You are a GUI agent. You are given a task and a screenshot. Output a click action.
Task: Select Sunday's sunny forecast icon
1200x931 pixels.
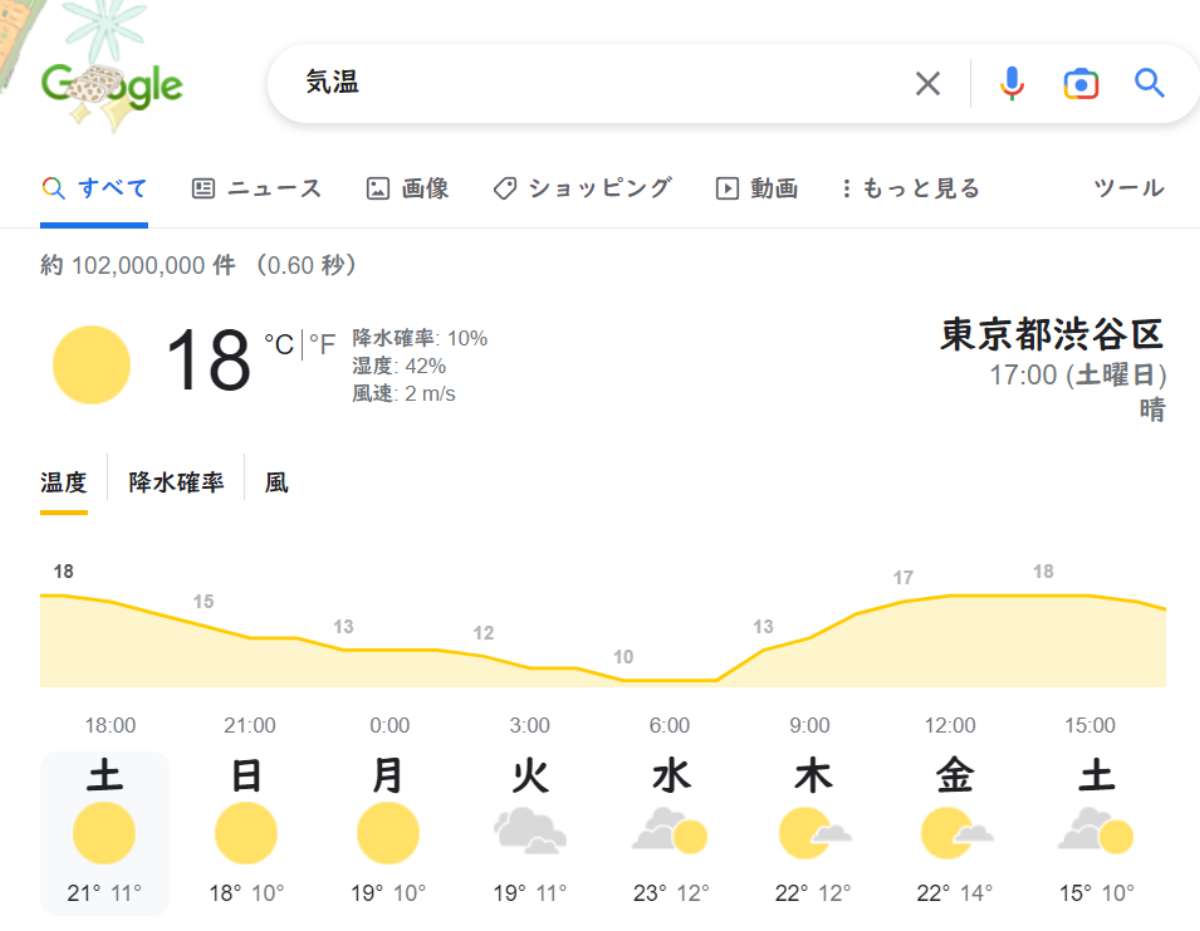[x=246, y=833]
